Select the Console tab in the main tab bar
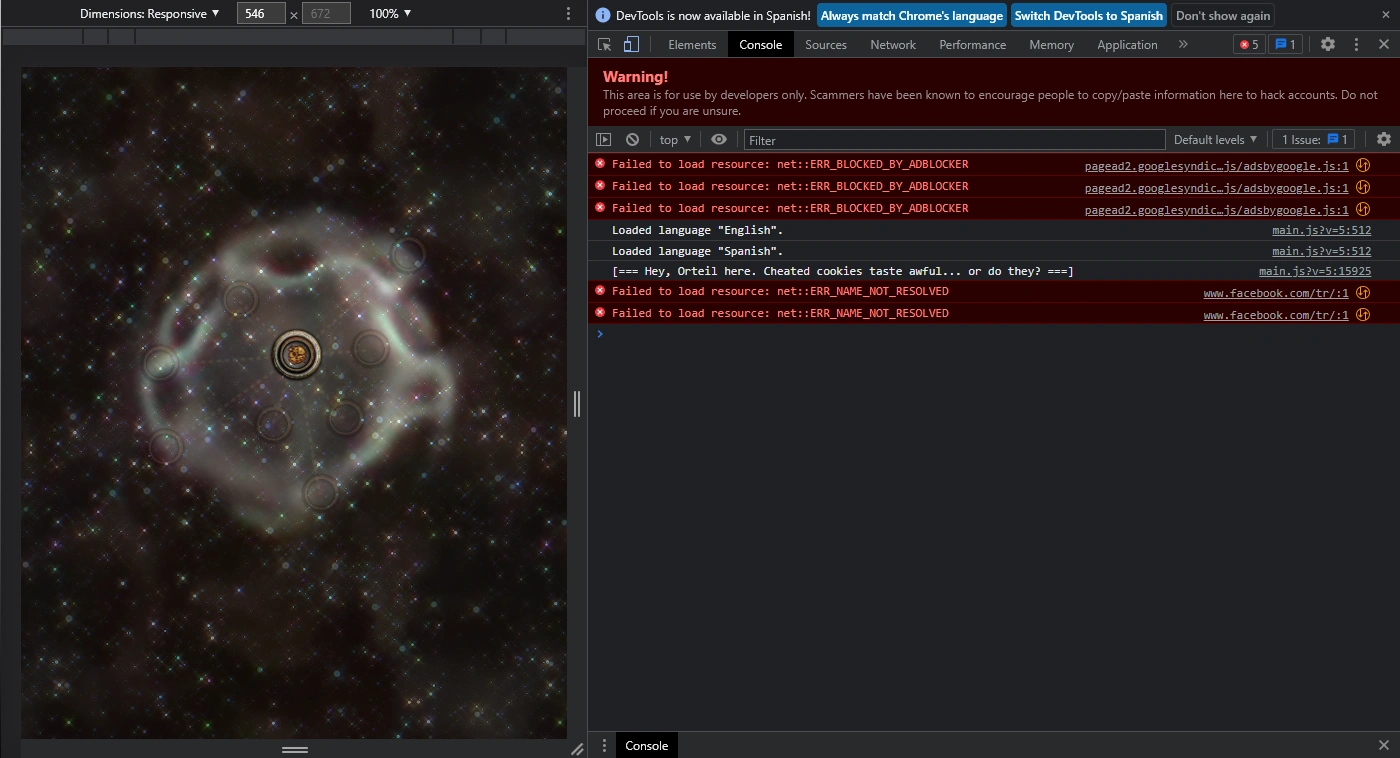Image resolution: width=1400 pixels, height=758 pixels. point(761,44)
